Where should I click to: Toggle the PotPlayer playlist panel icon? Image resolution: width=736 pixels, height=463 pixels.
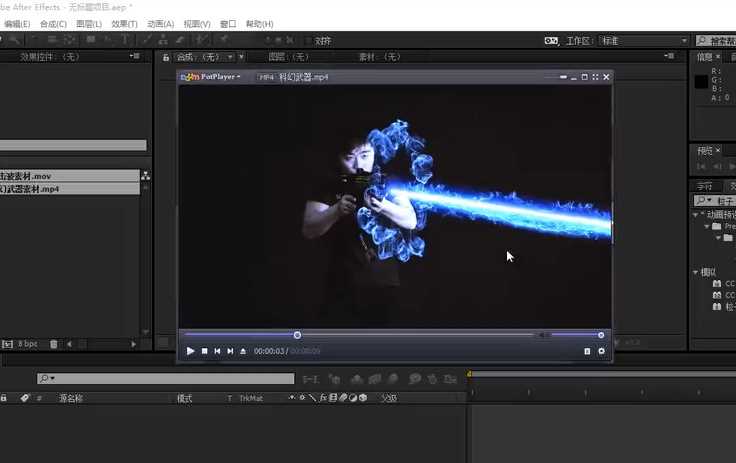(x=587, y=351)
